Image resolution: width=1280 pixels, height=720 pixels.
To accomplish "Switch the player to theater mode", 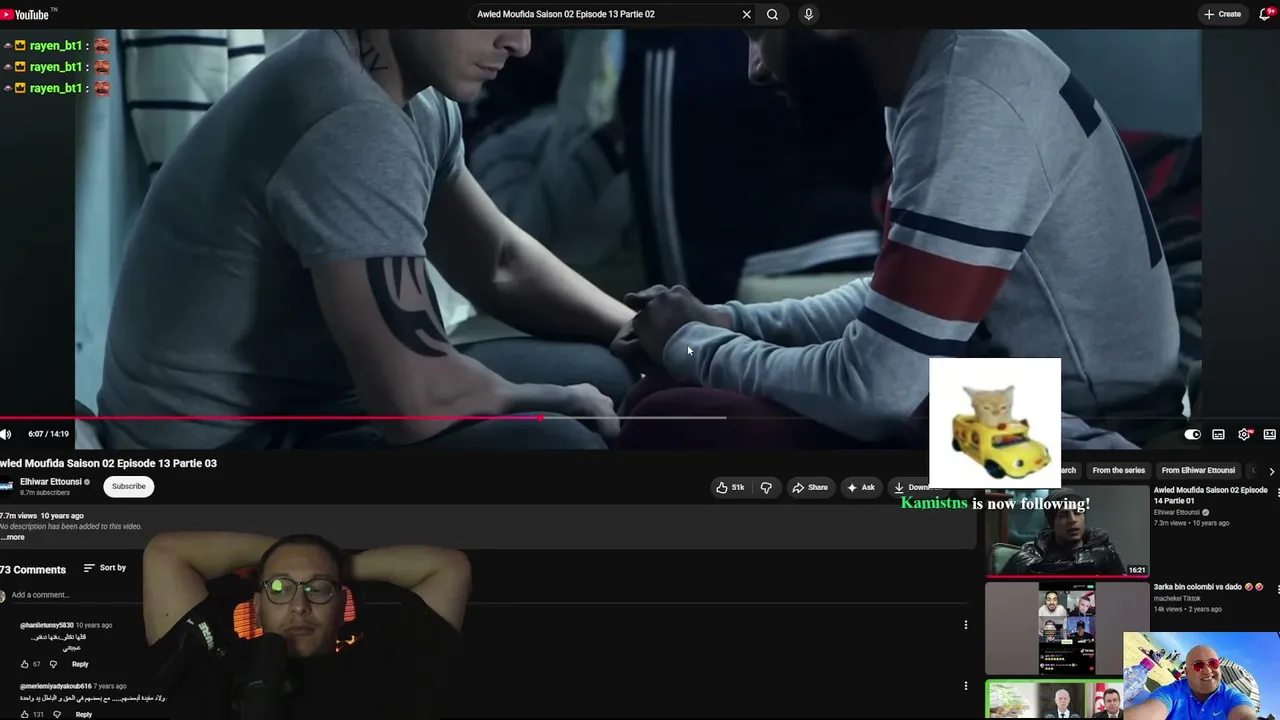I will (1270, 434).
